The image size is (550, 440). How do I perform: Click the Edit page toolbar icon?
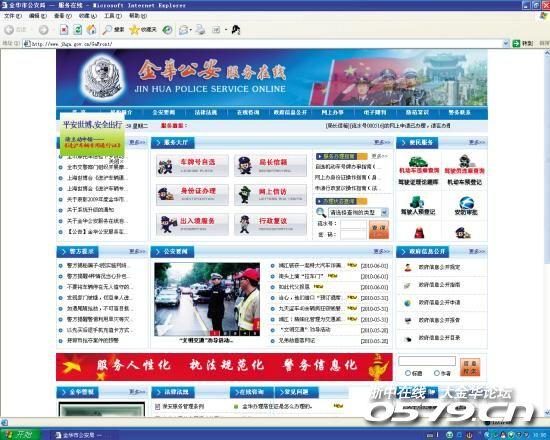click(216, 30)
